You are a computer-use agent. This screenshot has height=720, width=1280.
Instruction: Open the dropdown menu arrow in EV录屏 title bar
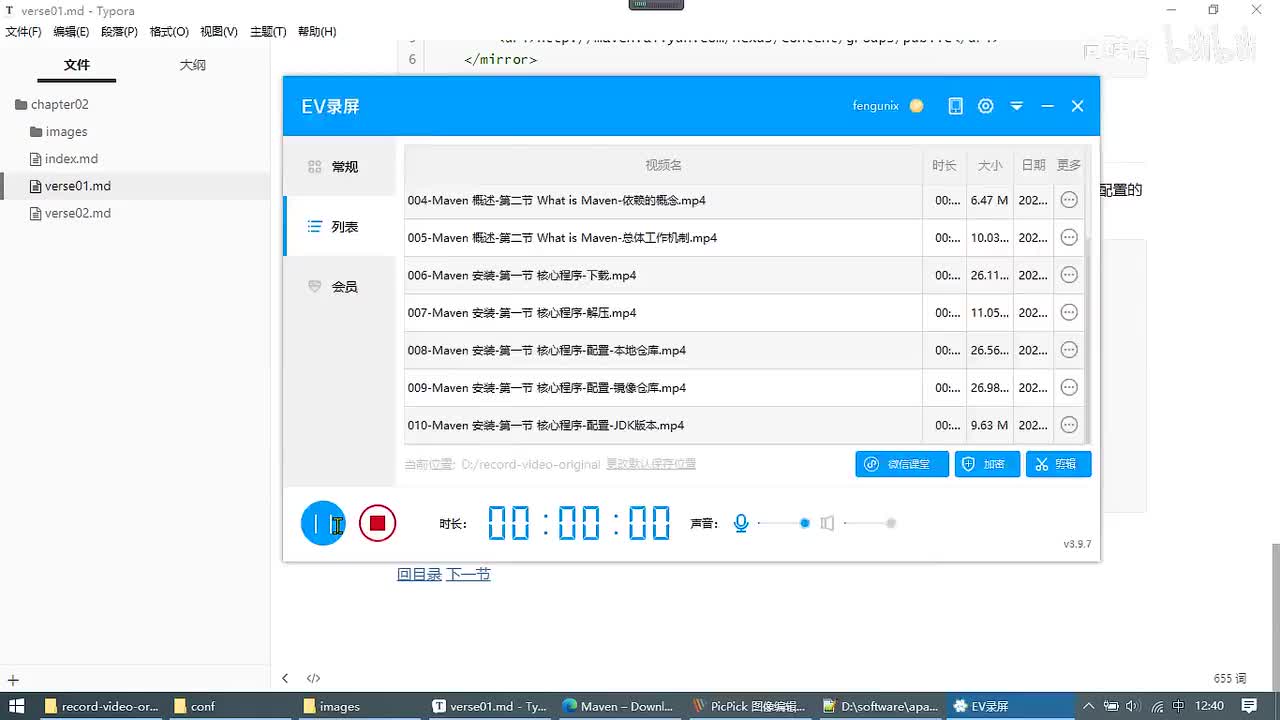1016,106
